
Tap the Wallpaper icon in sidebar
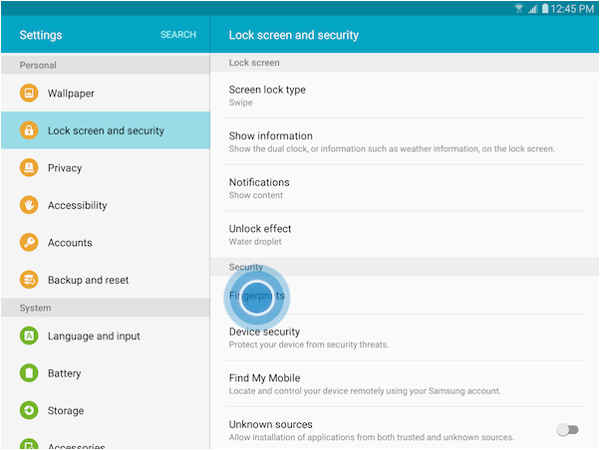click(x=29, y=93)
